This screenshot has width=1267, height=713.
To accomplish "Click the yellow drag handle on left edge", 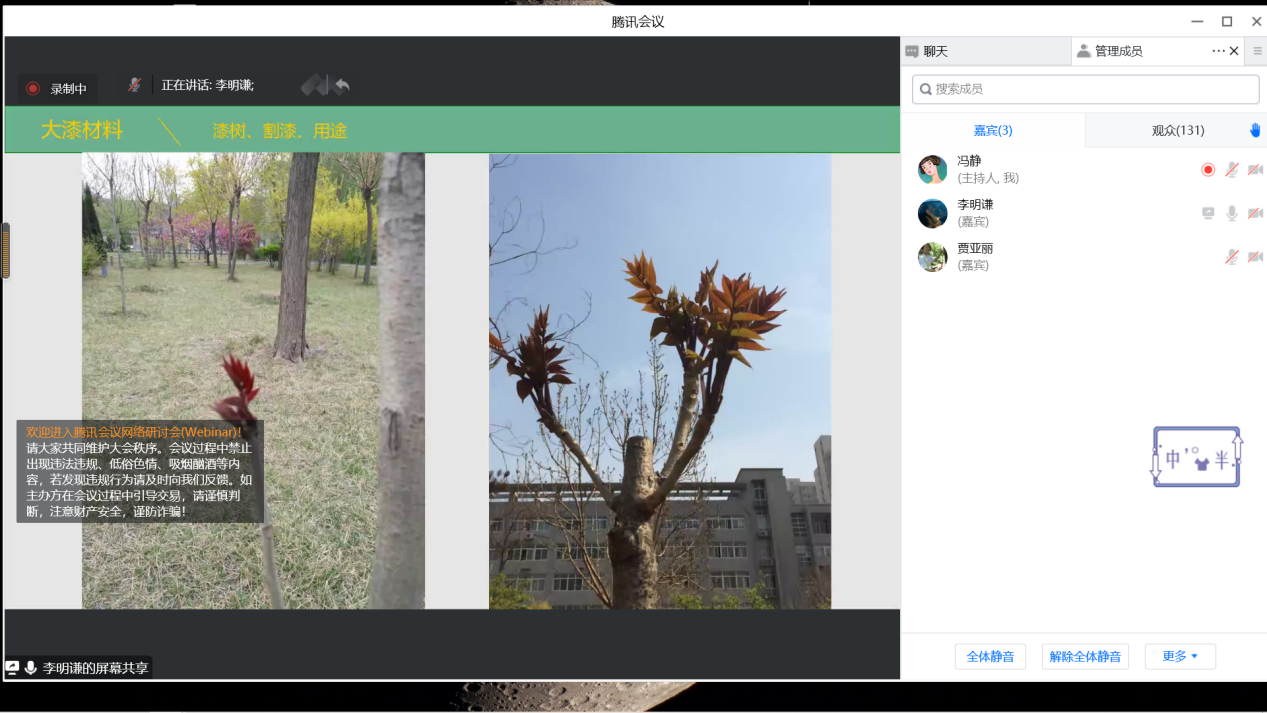I will [6, 250].
